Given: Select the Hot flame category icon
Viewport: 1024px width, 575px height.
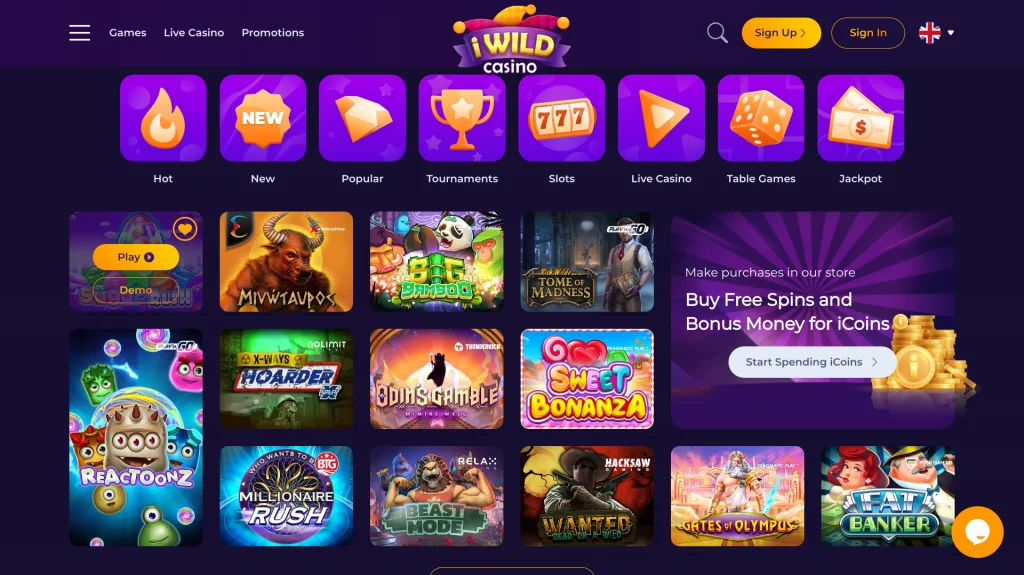Looking at the screenshot, I should (163, 118).
